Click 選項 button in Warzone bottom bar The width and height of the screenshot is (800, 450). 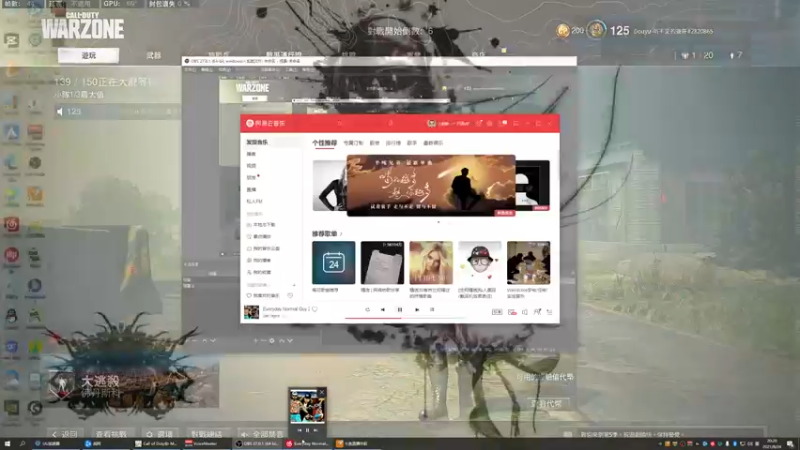160,434
